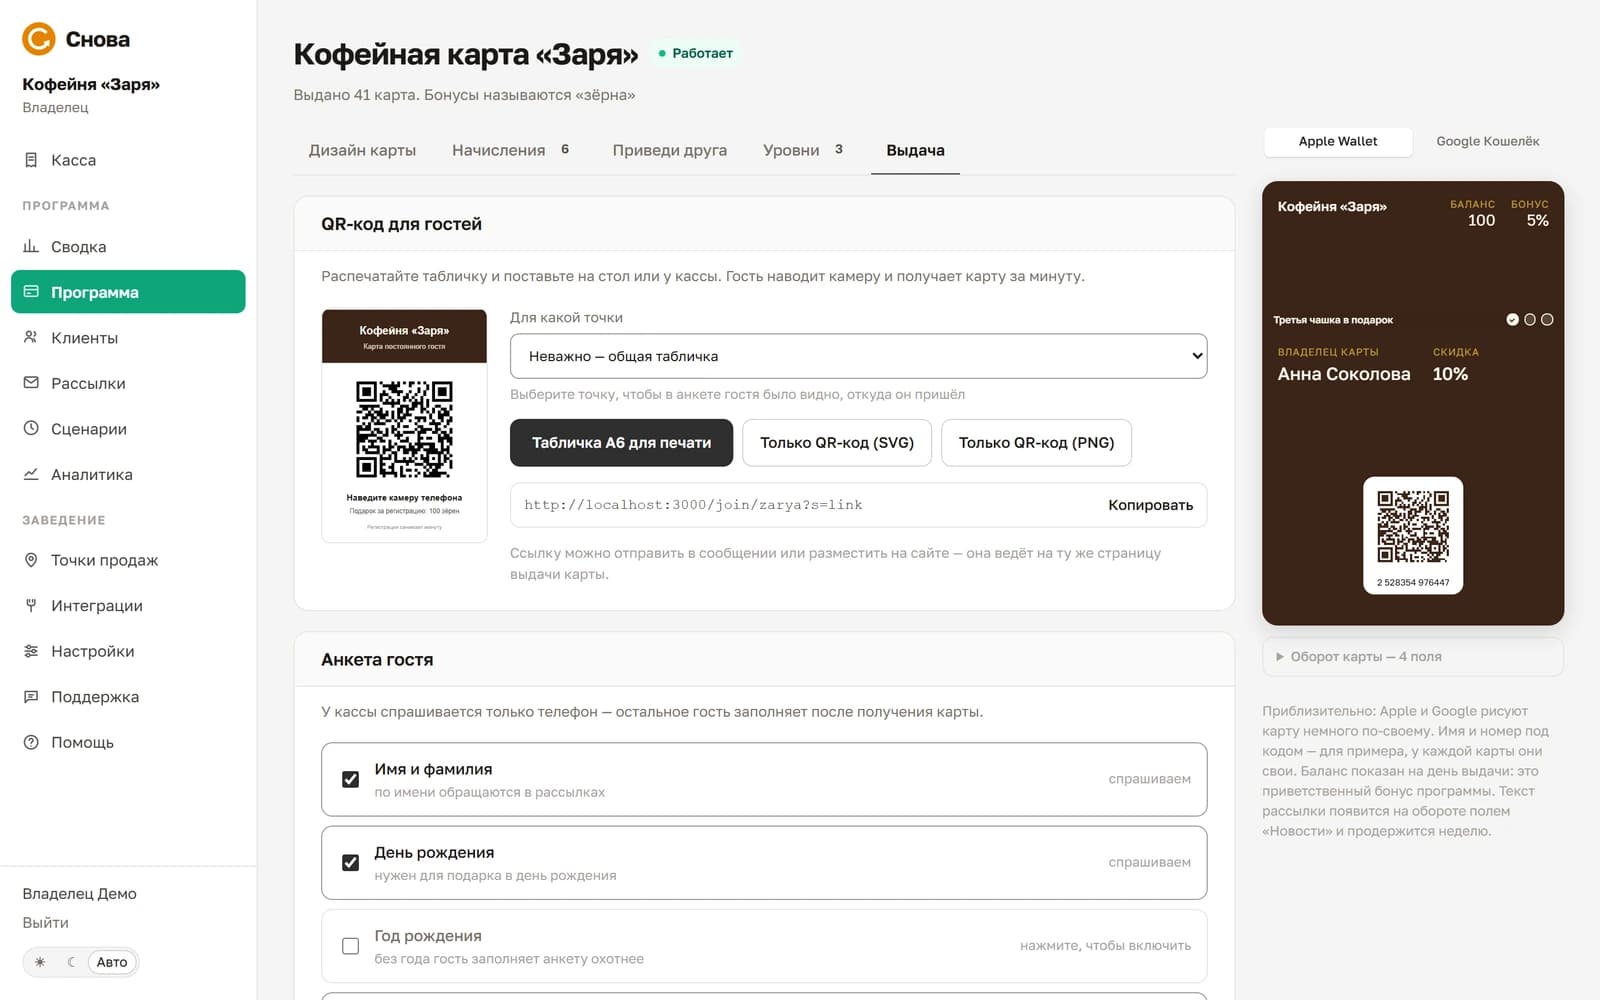The height and width of the screenshot is (1000, 1600).
Task: Click the Работает status badge
Action: [x=696, y=53]
